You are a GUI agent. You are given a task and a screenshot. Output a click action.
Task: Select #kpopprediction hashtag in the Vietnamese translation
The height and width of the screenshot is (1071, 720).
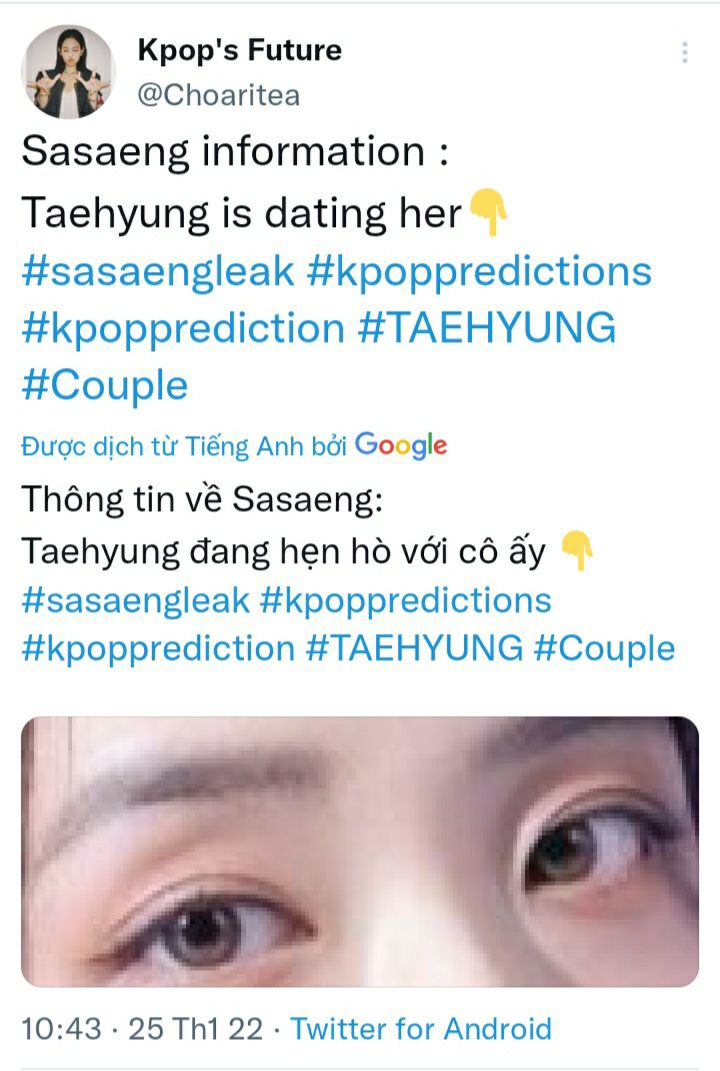tap(158, 649)
